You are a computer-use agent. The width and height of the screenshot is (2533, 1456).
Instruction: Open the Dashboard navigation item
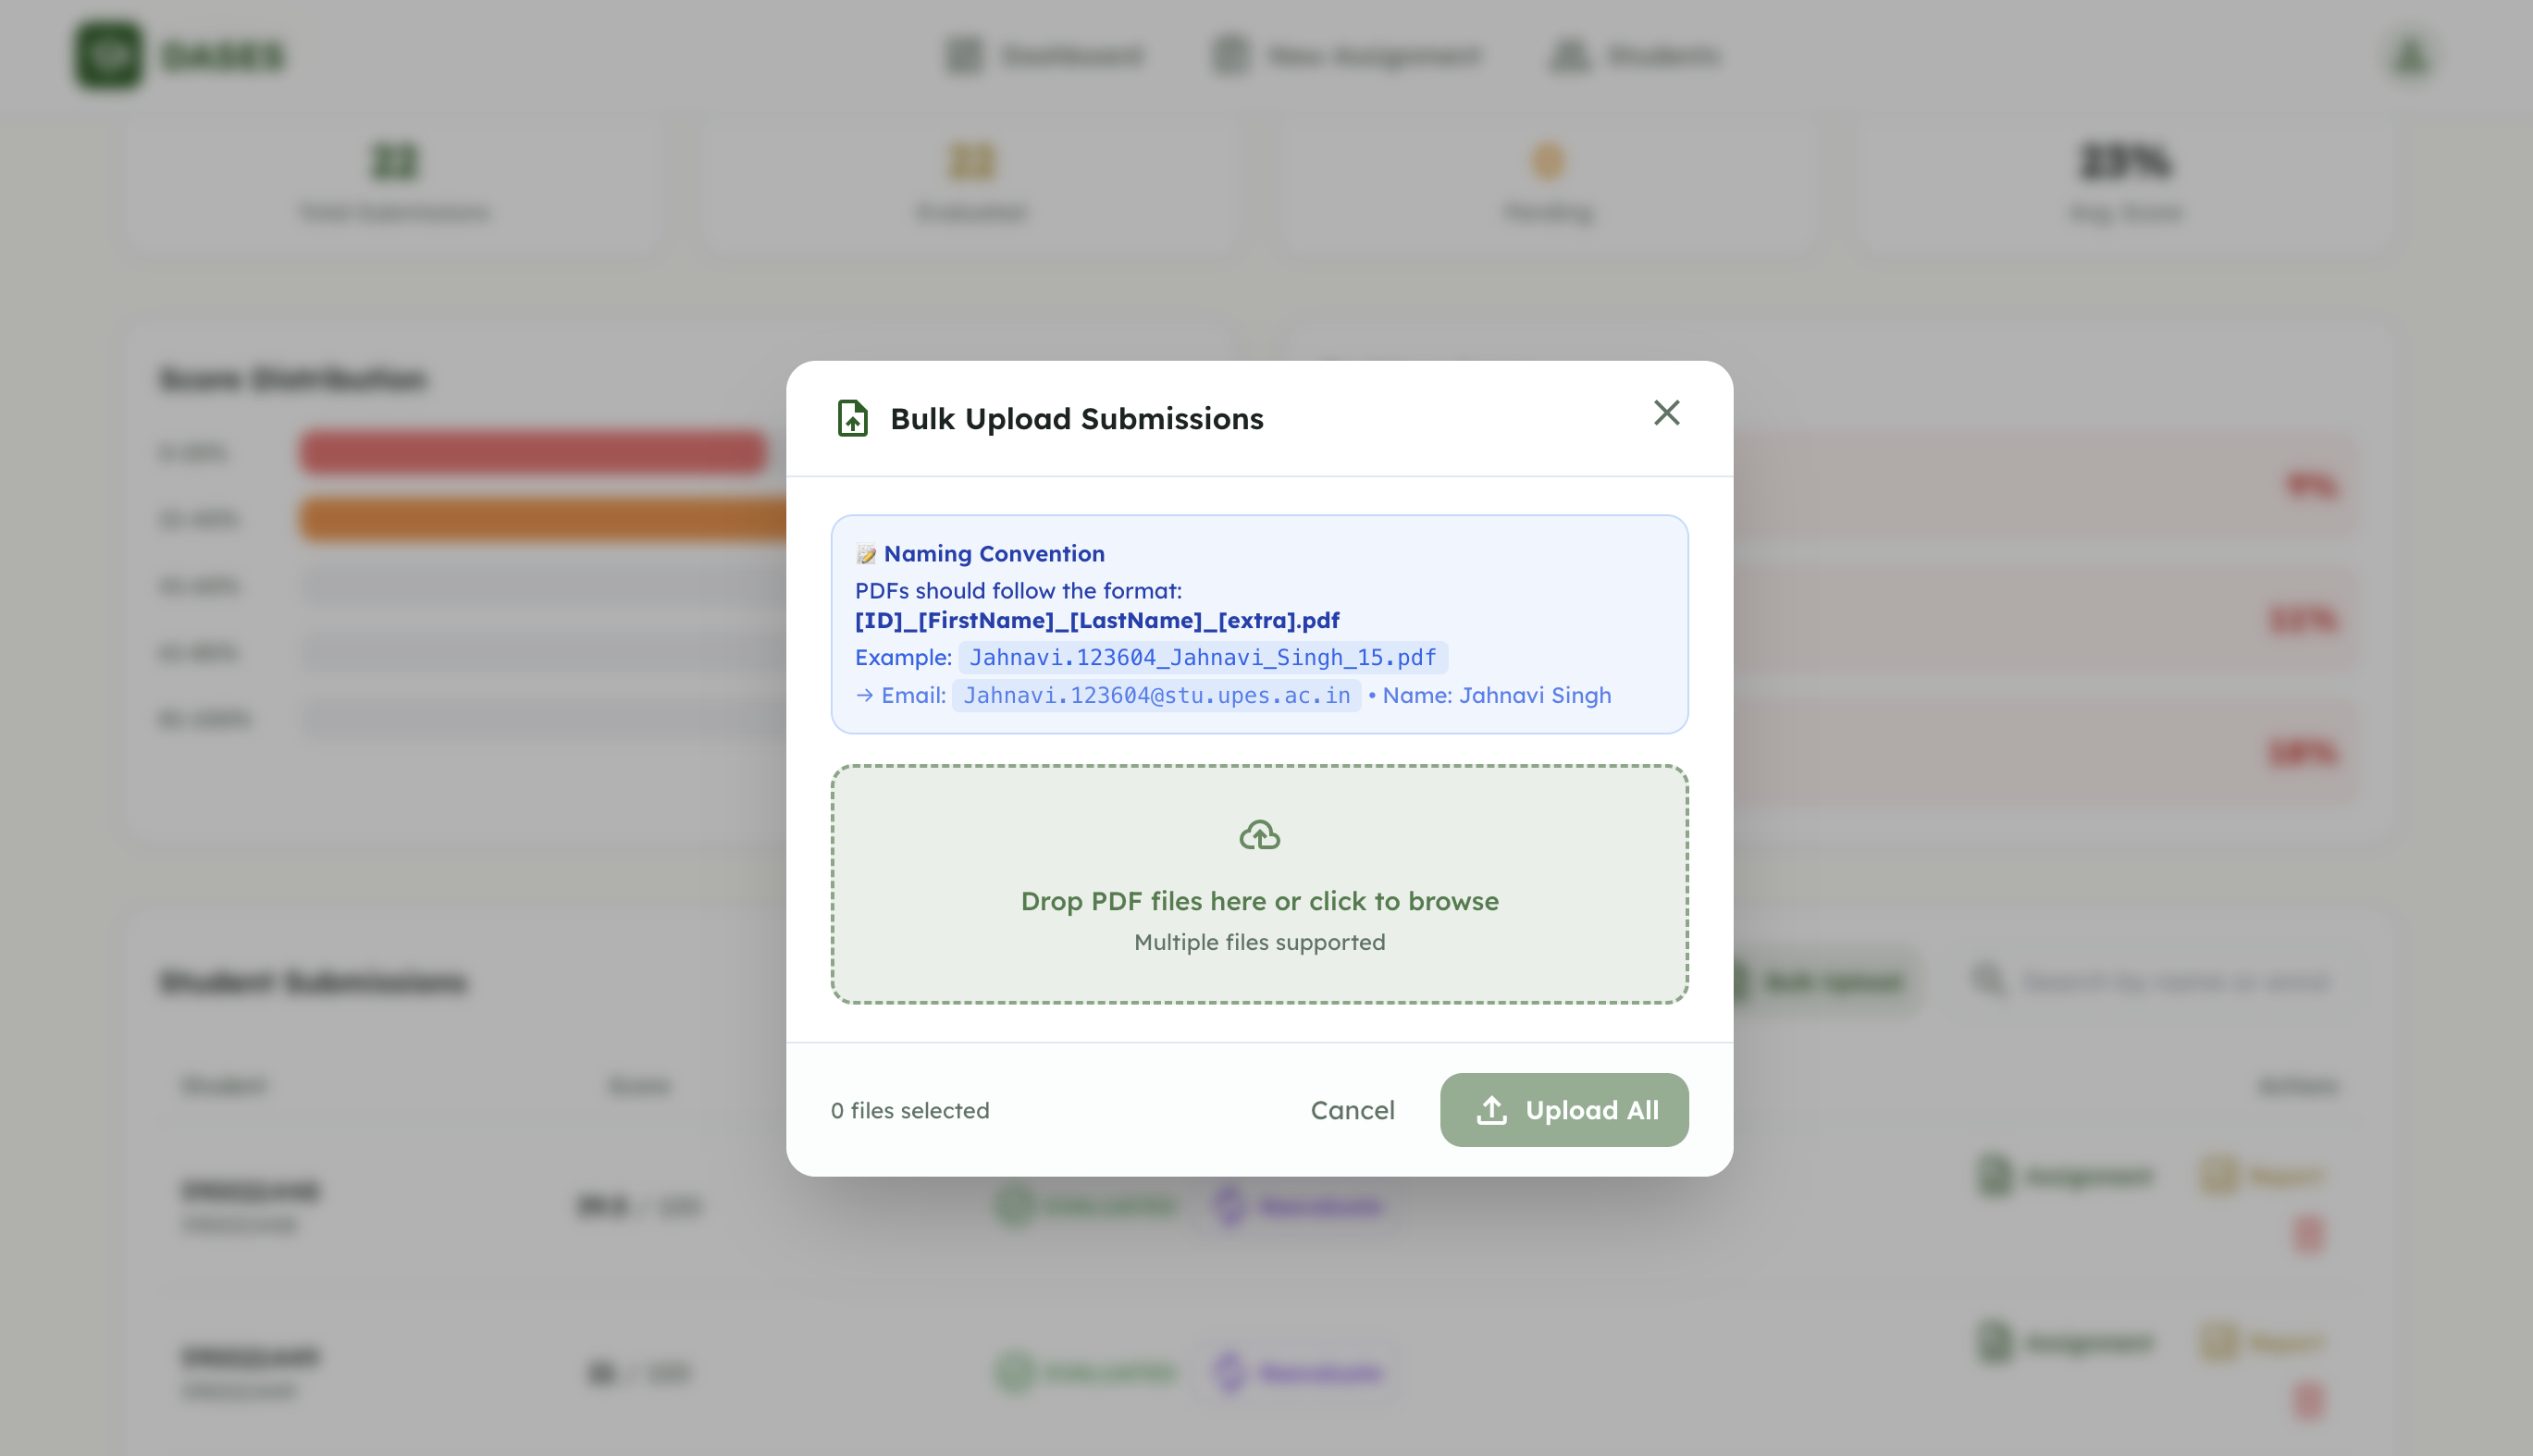(1043, 55)
